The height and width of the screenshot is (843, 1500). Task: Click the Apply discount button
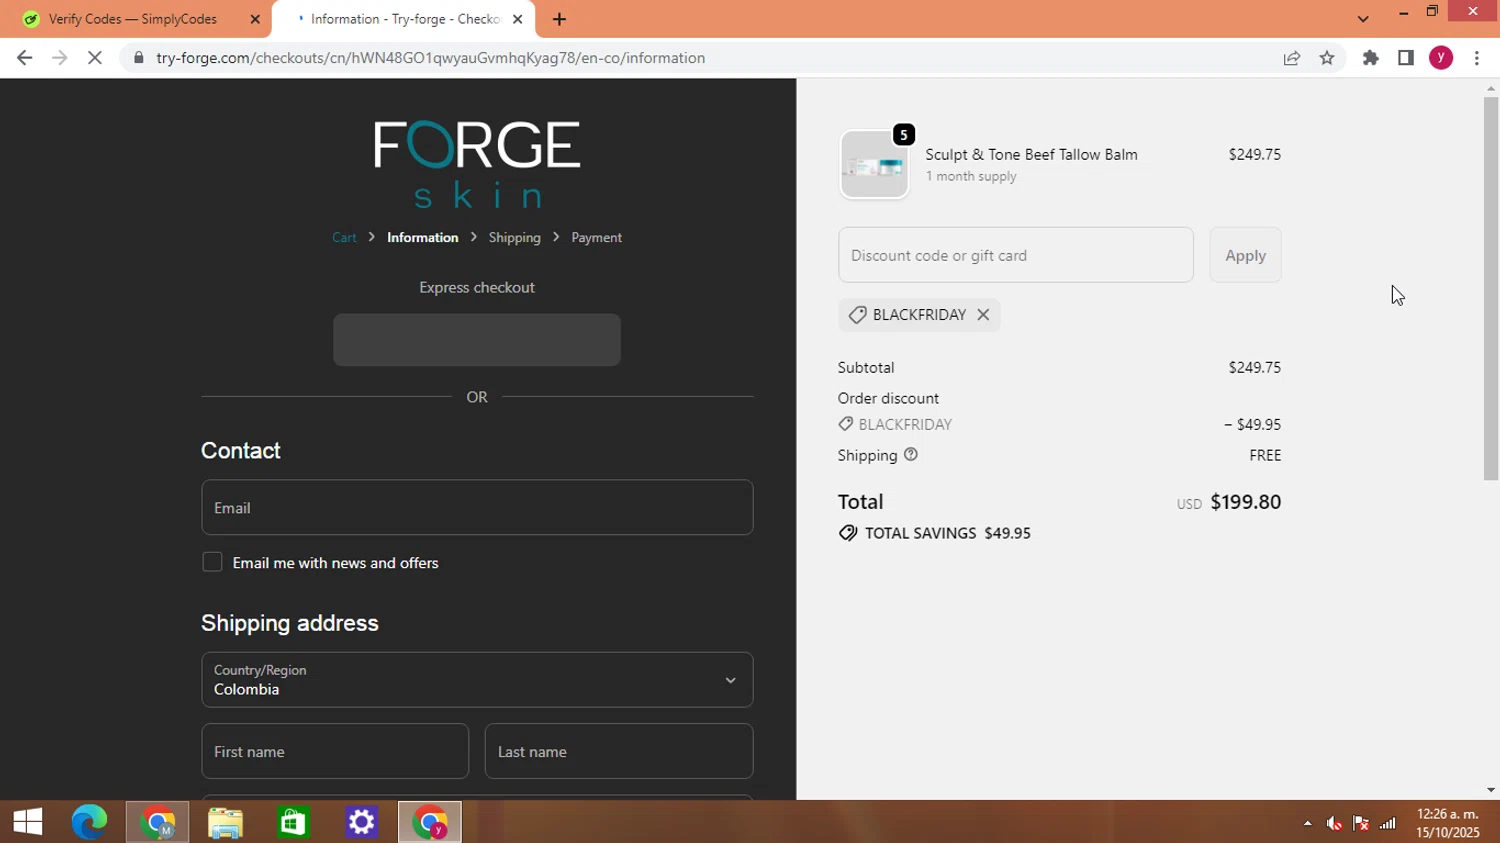[1245, 255]
